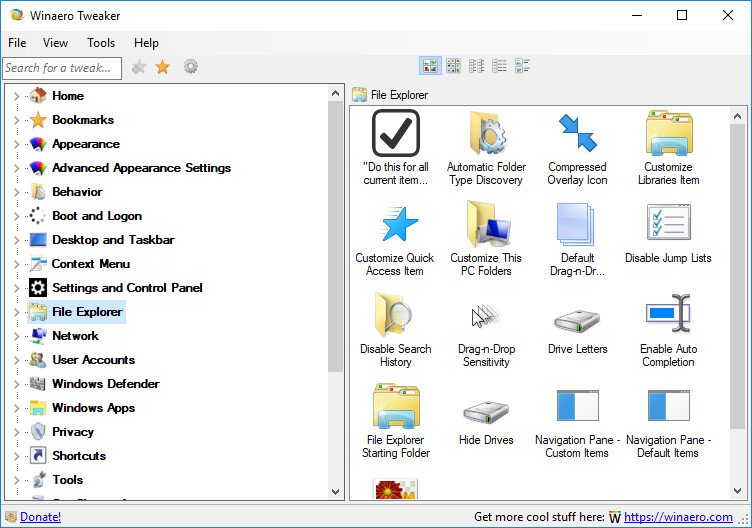The width and height of the screenshot is (752, 528).
Task: Click the tweaks pane scroll down arrow
Action: 738,491
